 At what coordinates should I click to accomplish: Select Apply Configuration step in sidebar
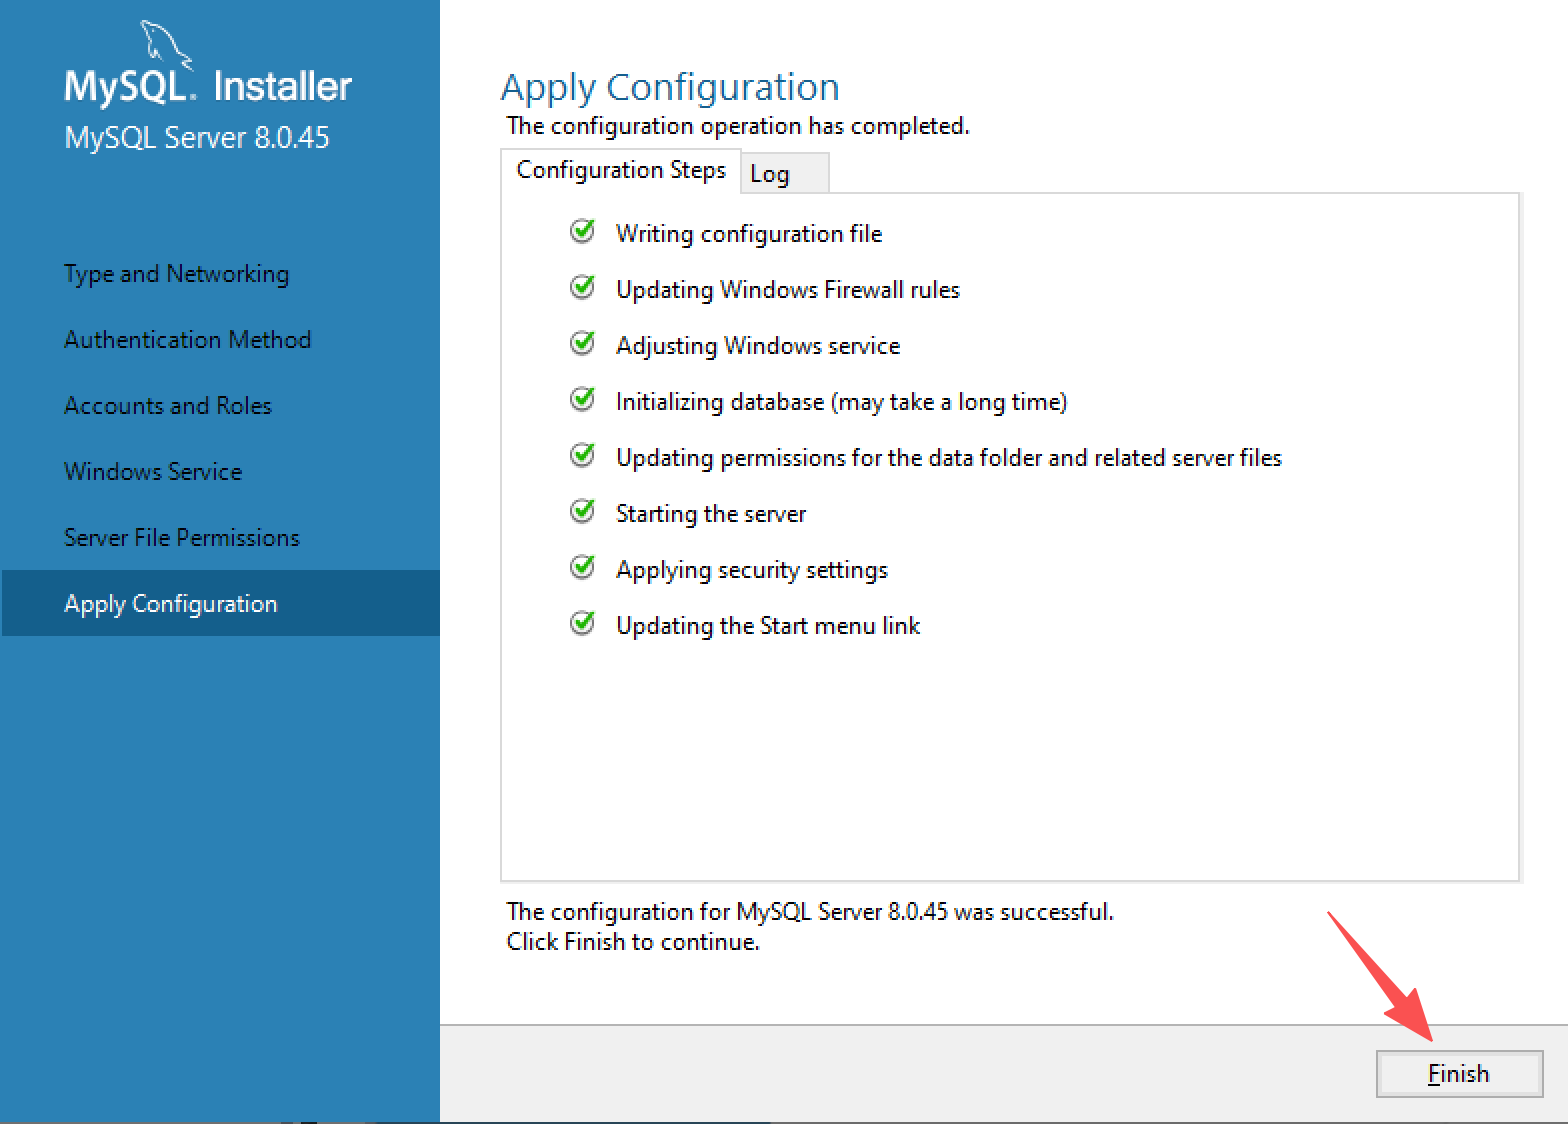pyautogui.click(x=221, y=603)
